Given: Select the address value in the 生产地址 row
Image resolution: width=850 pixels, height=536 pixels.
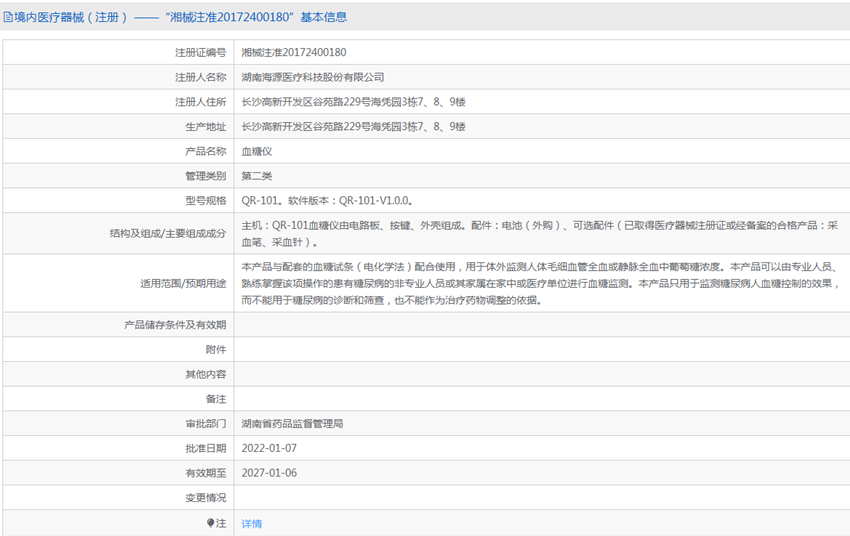Looking at the screenshot, I should coord(353,127).
